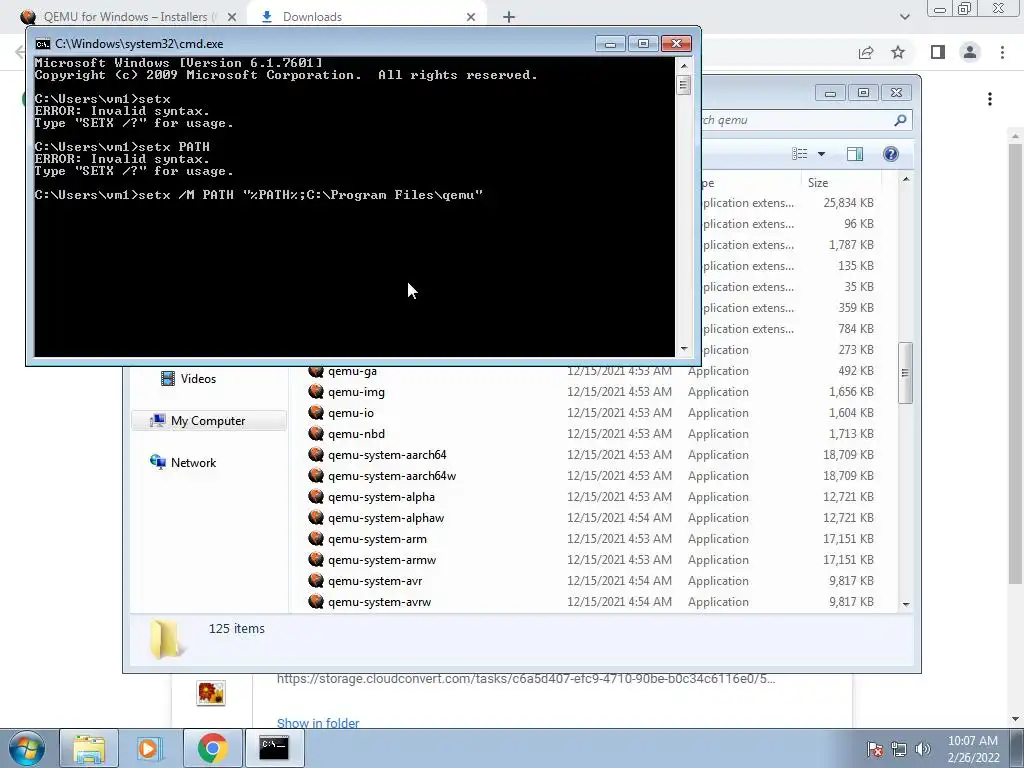This screenshot has width=1024, height=768.
Task: Open the view options dropdown arrow
Action: [822, 154]
